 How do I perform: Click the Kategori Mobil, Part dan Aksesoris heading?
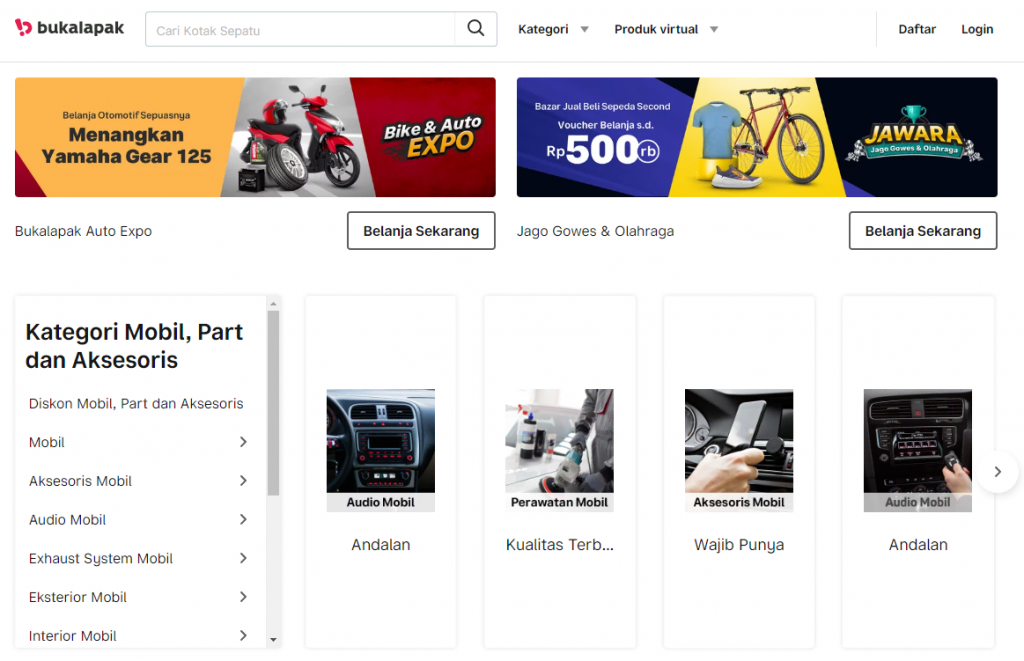(134, 346)
